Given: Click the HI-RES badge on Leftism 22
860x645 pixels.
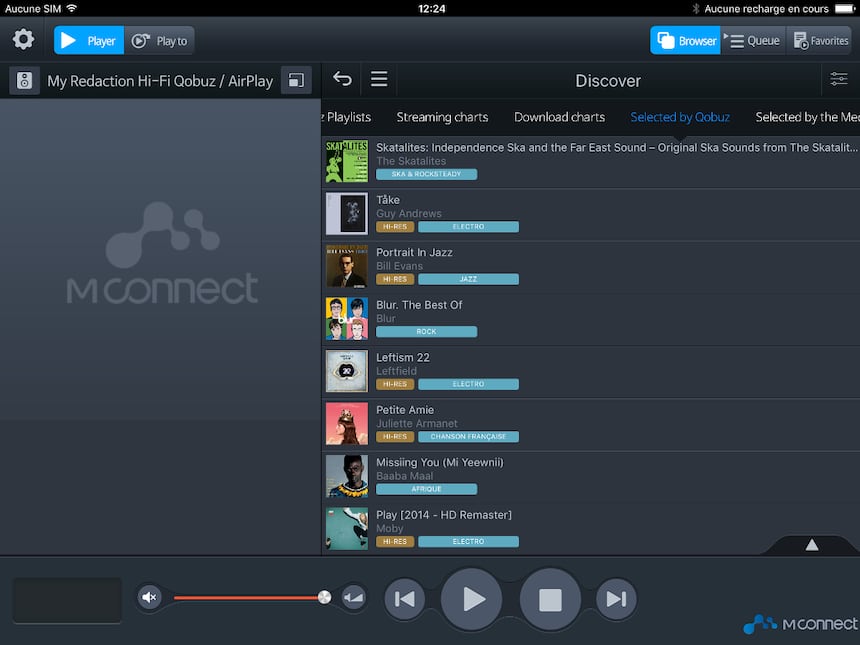Looking at the screenshot, I should pyautogui.click(x=395, y=384).
